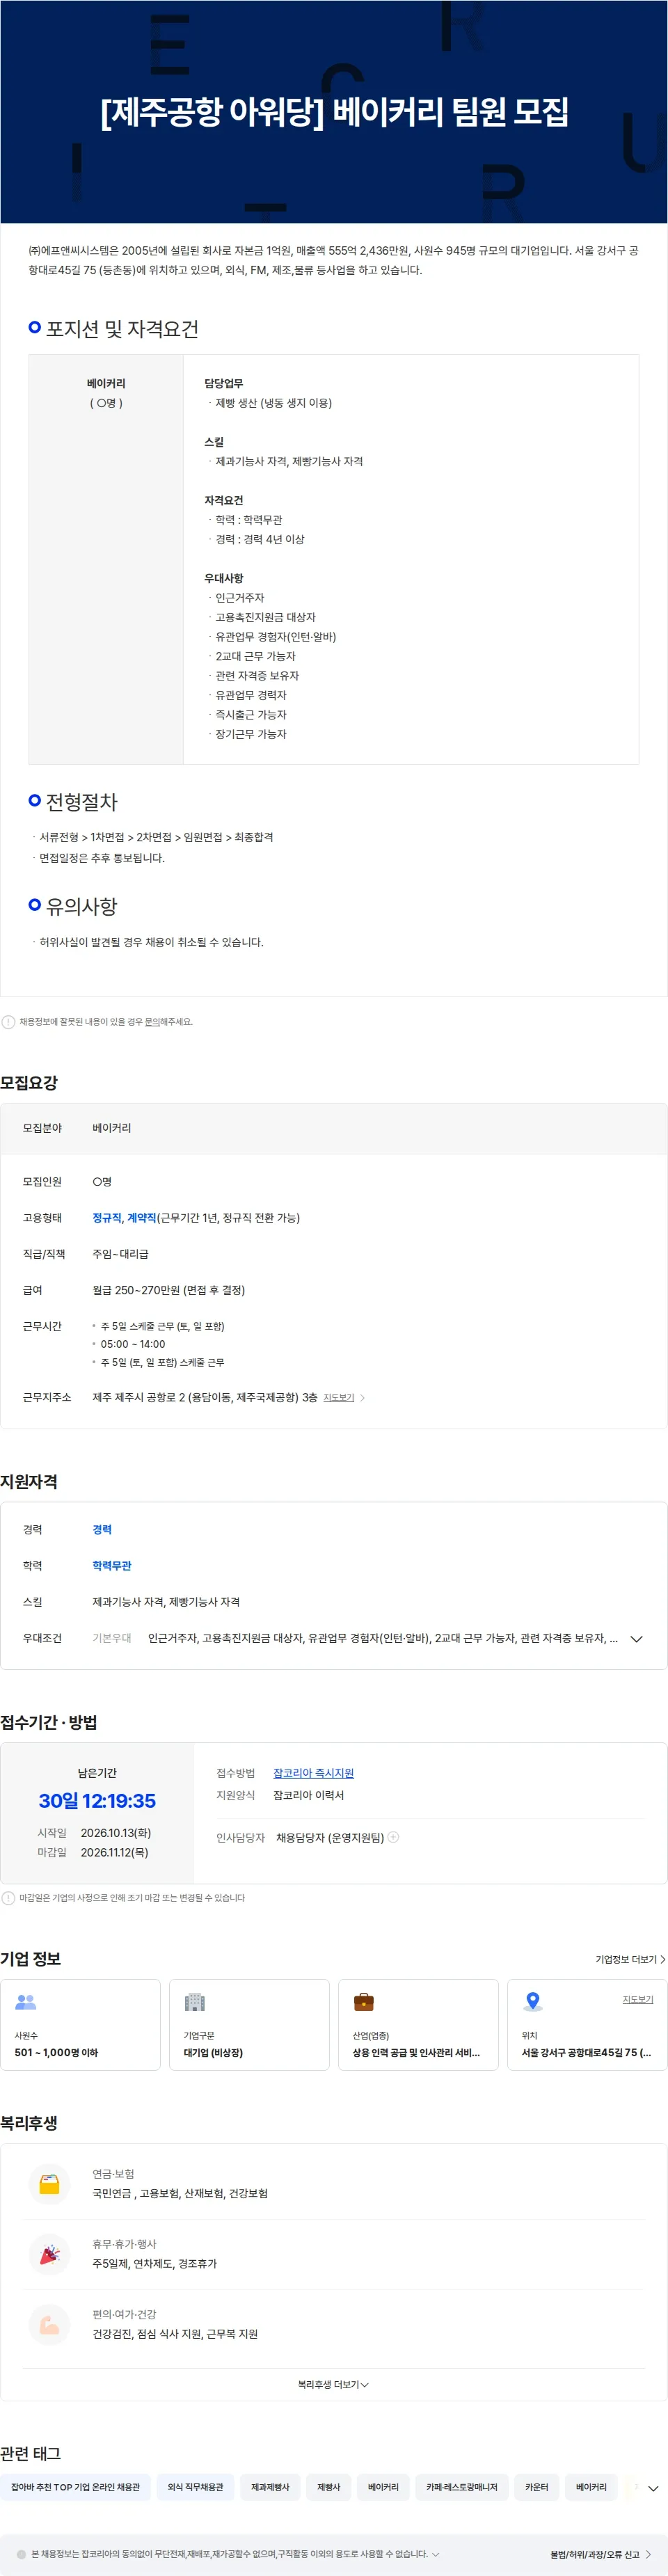Expand 복리후생 더보기
Viewport: 668px width, 2576px height.
333,2385
